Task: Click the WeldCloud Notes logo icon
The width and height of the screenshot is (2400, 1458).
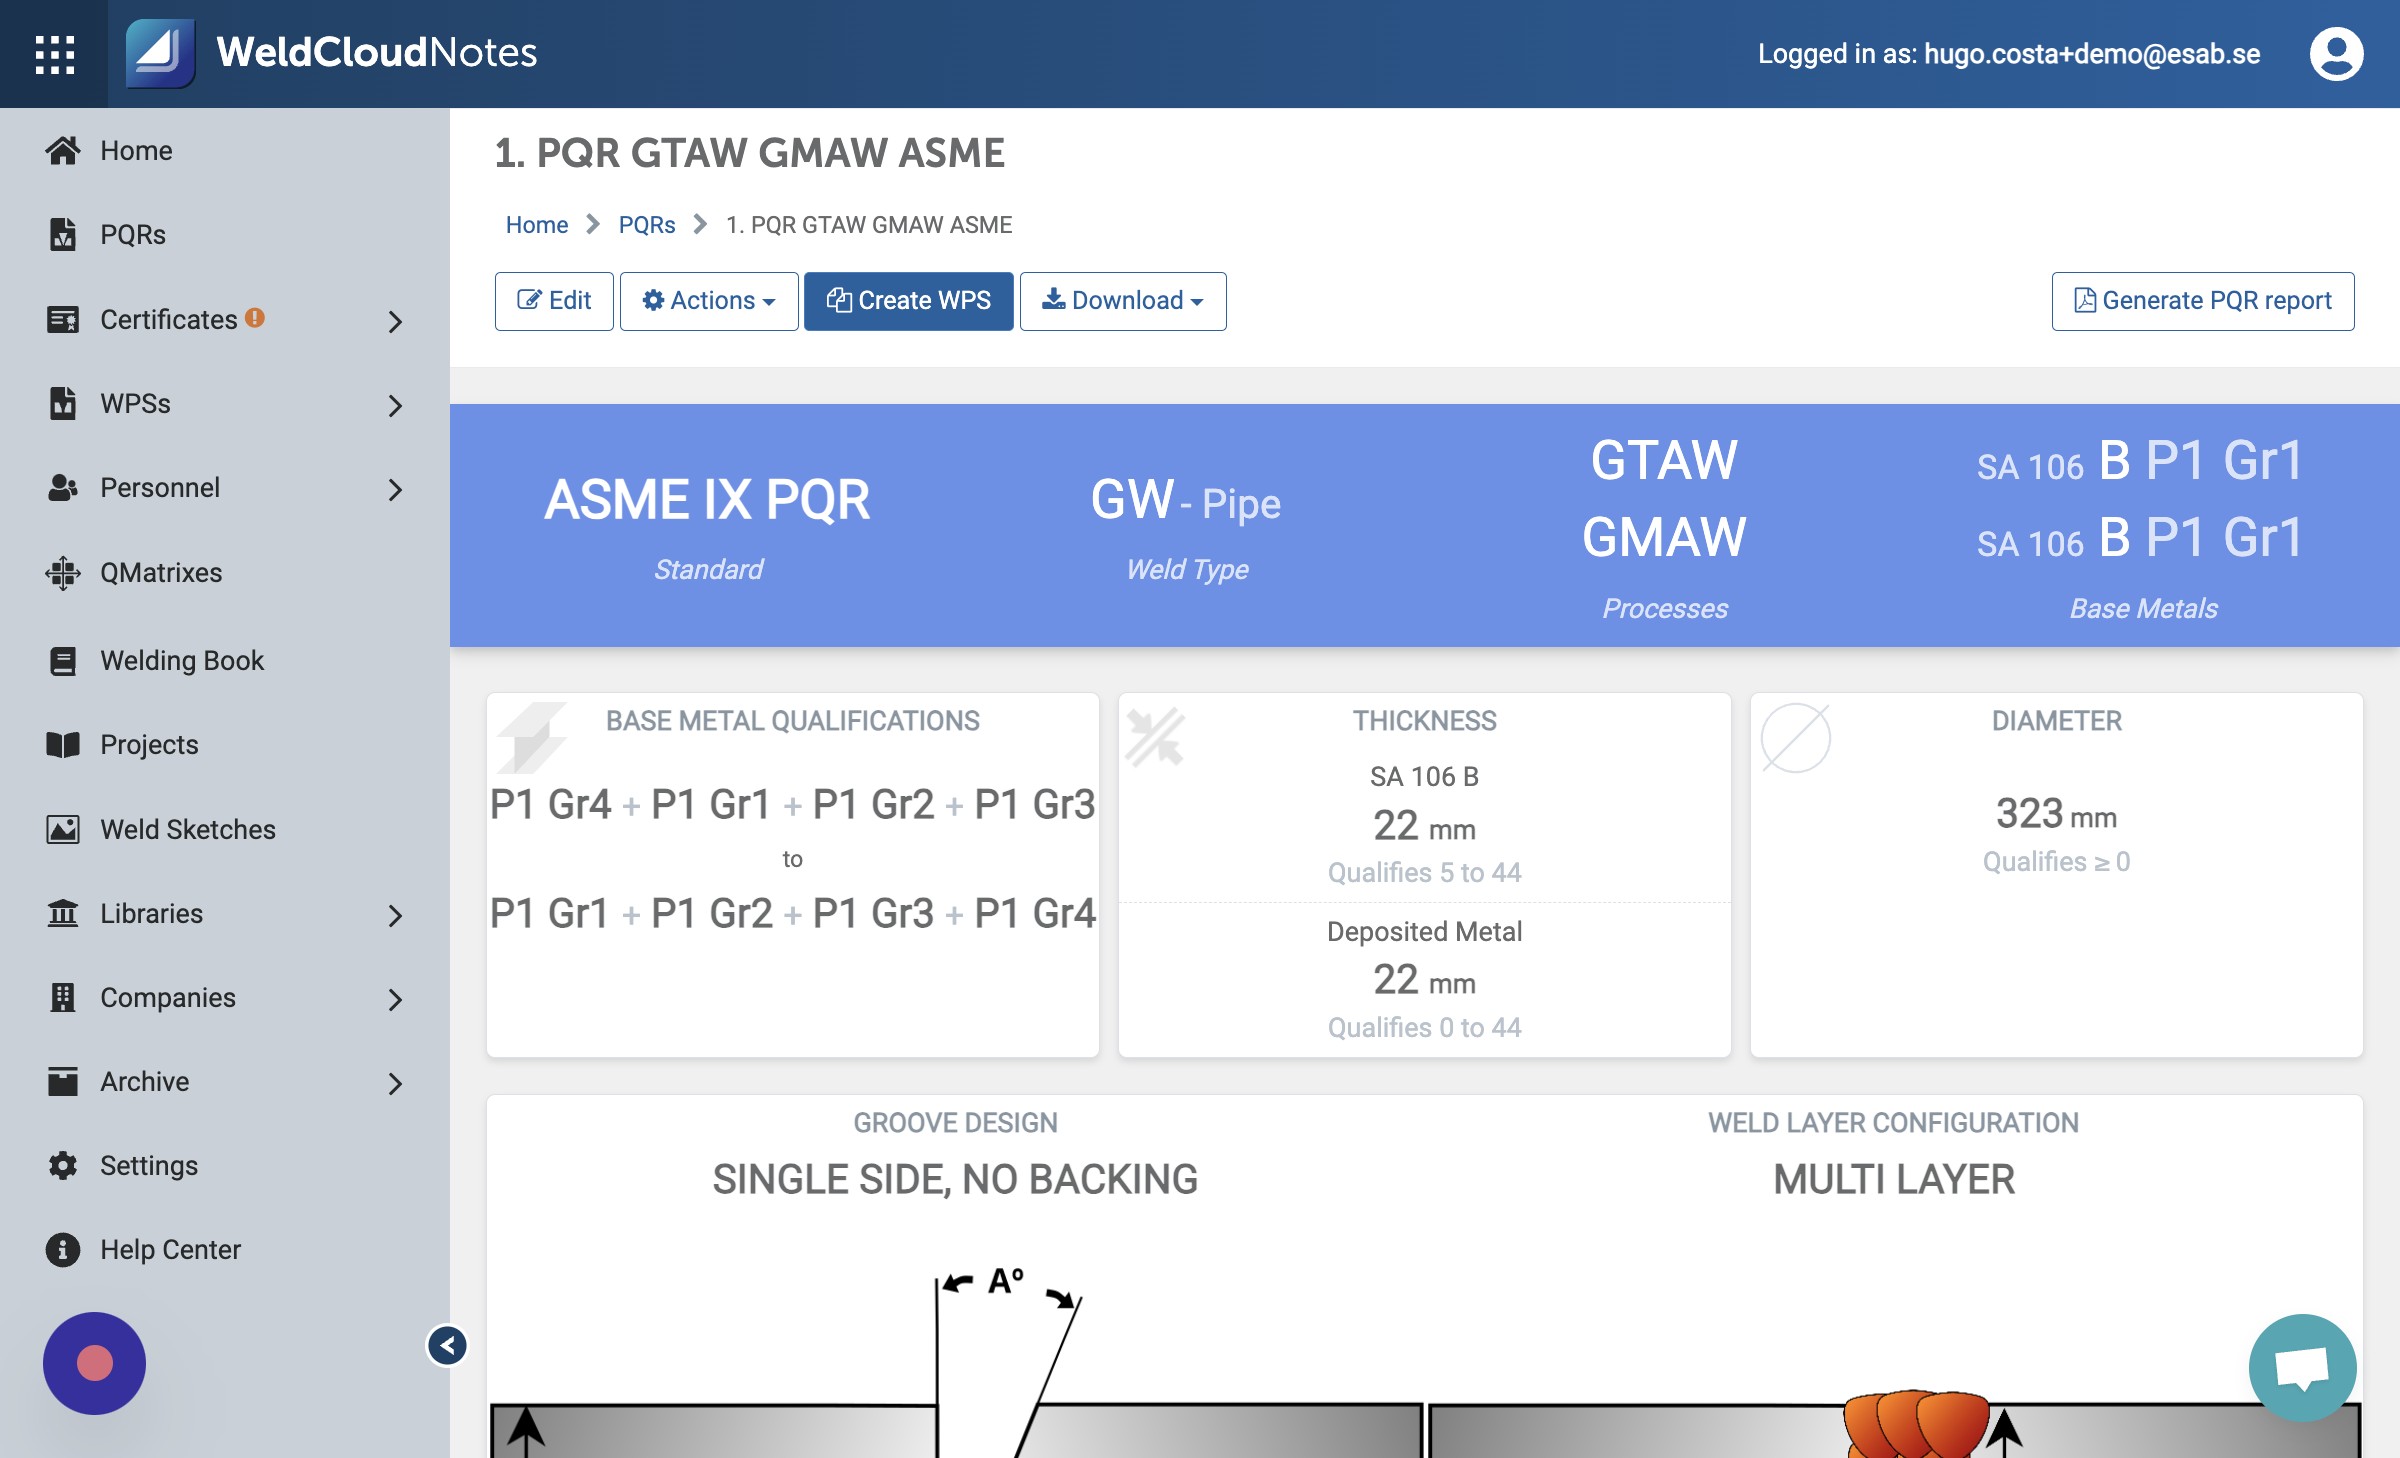Action: pos(160,53)
